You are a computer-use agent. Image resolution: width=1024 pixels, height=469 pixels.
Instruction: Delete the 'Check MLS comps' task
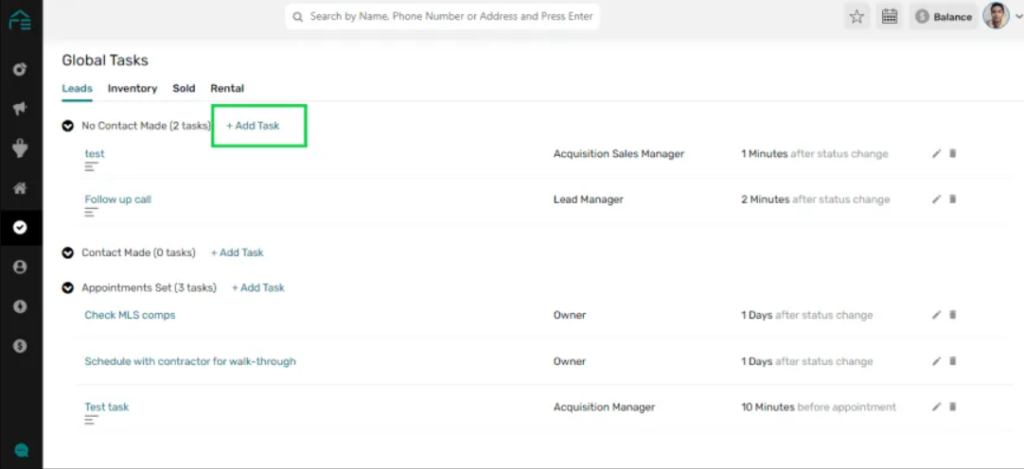(x=952, y=315)
